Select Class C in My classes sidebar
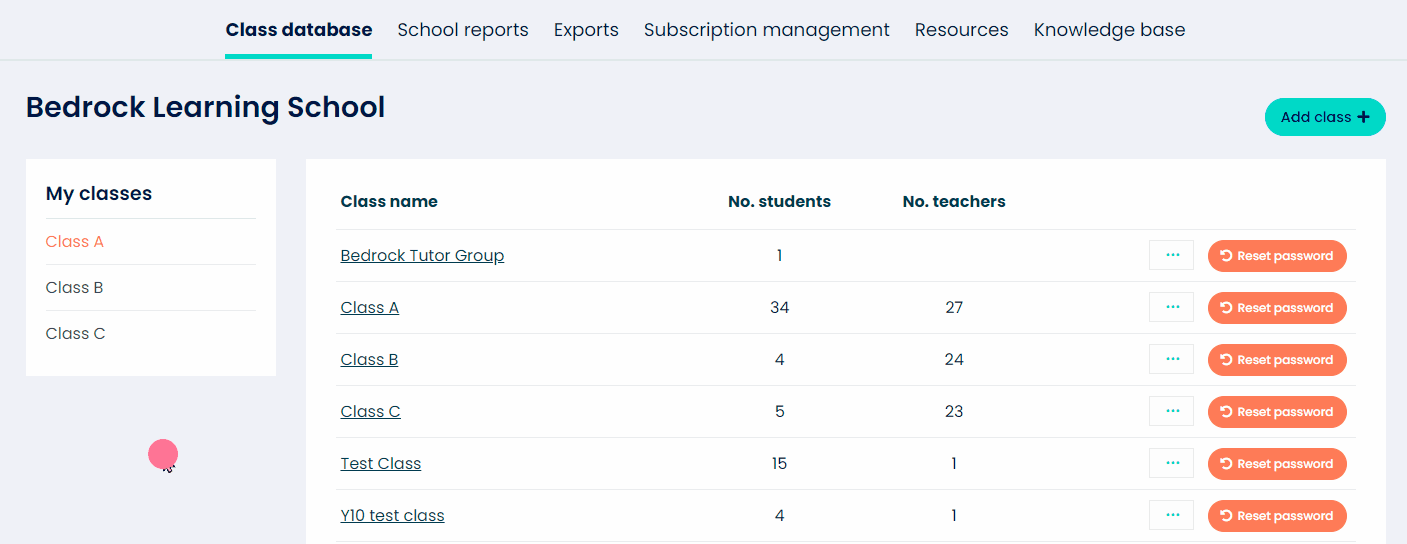The width and height of the screenshot is (1407, 544). [75, 334]
